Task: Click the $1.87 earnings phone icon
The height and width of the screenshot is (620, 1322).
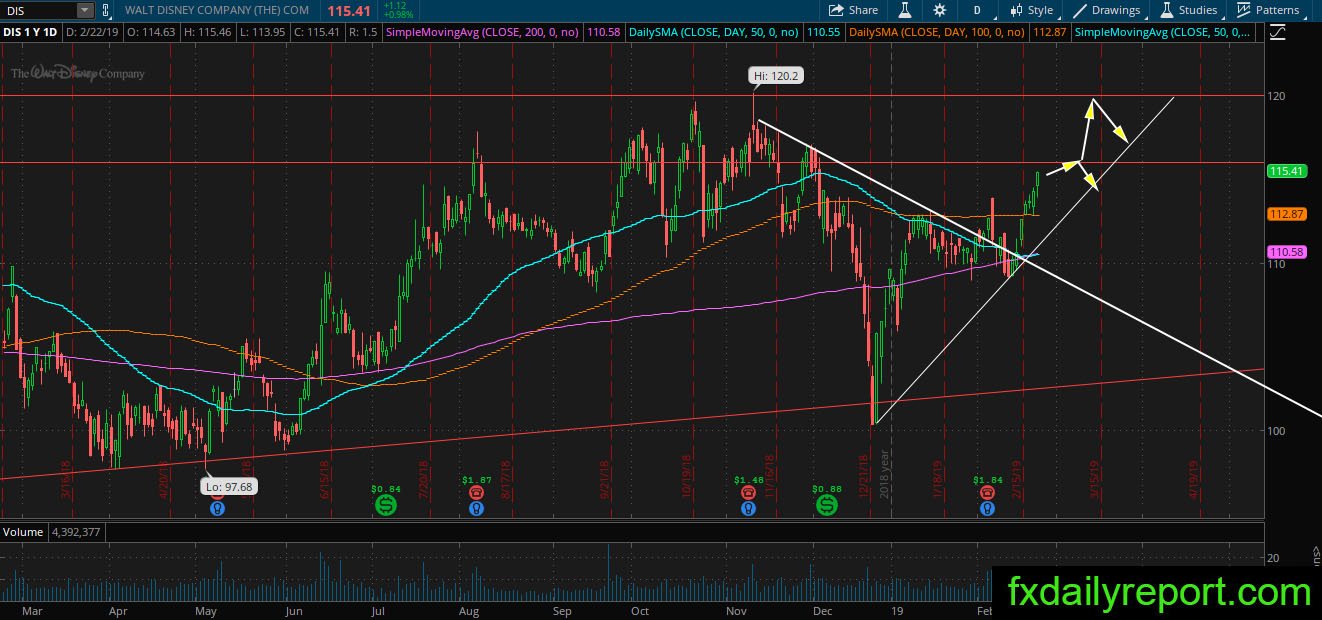Action: pos(475,492)
